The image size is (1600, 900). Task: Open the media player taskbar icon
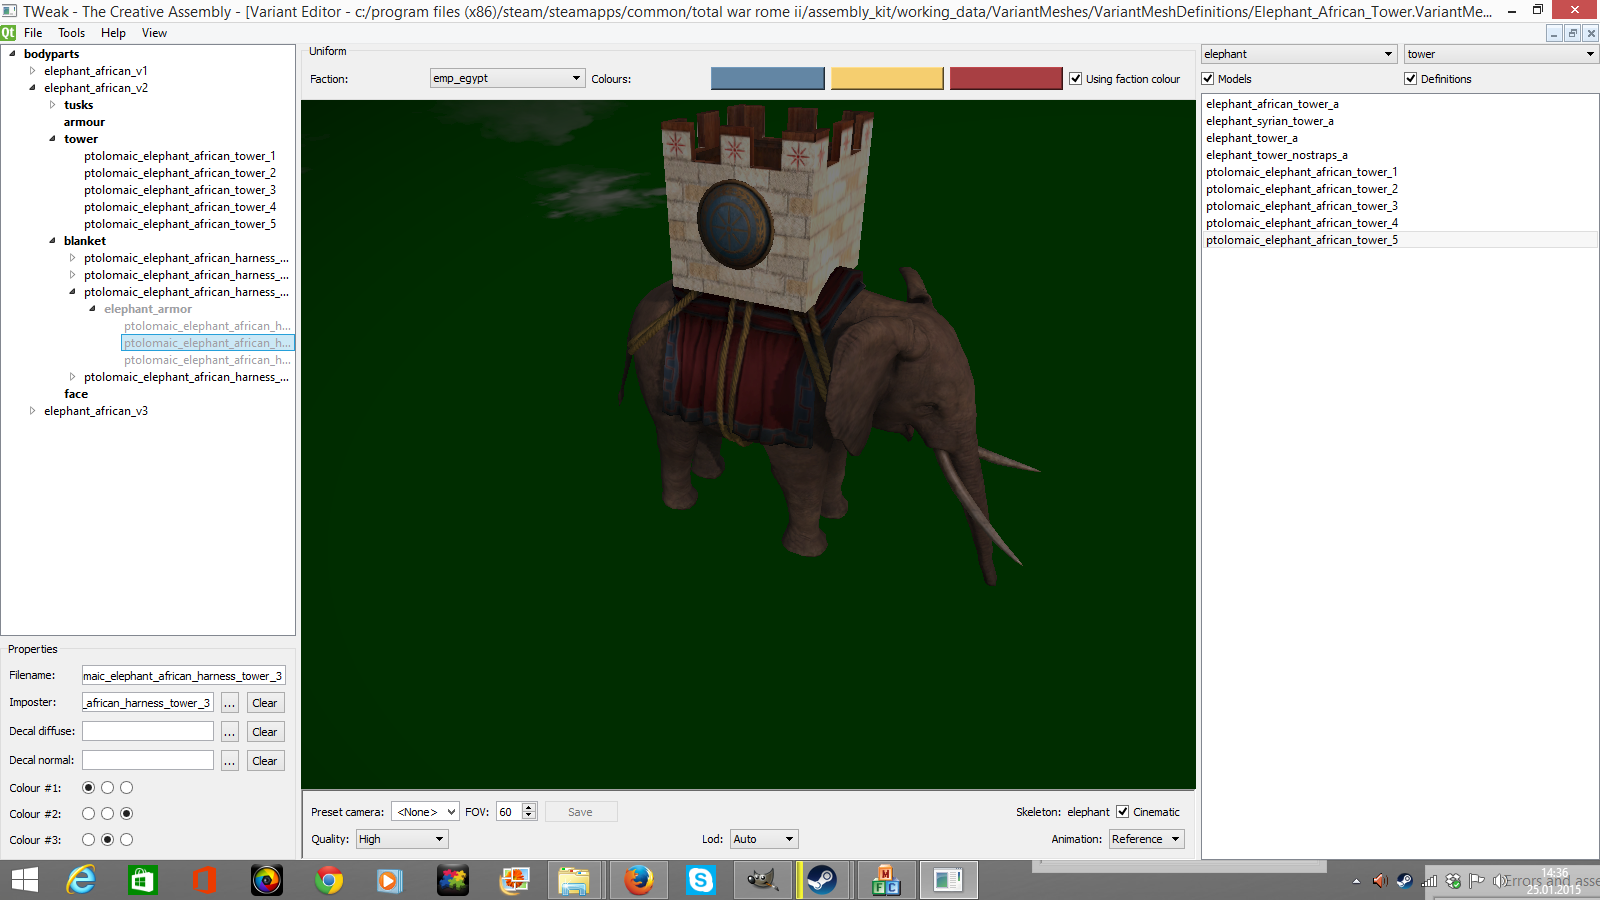point(390,880)
